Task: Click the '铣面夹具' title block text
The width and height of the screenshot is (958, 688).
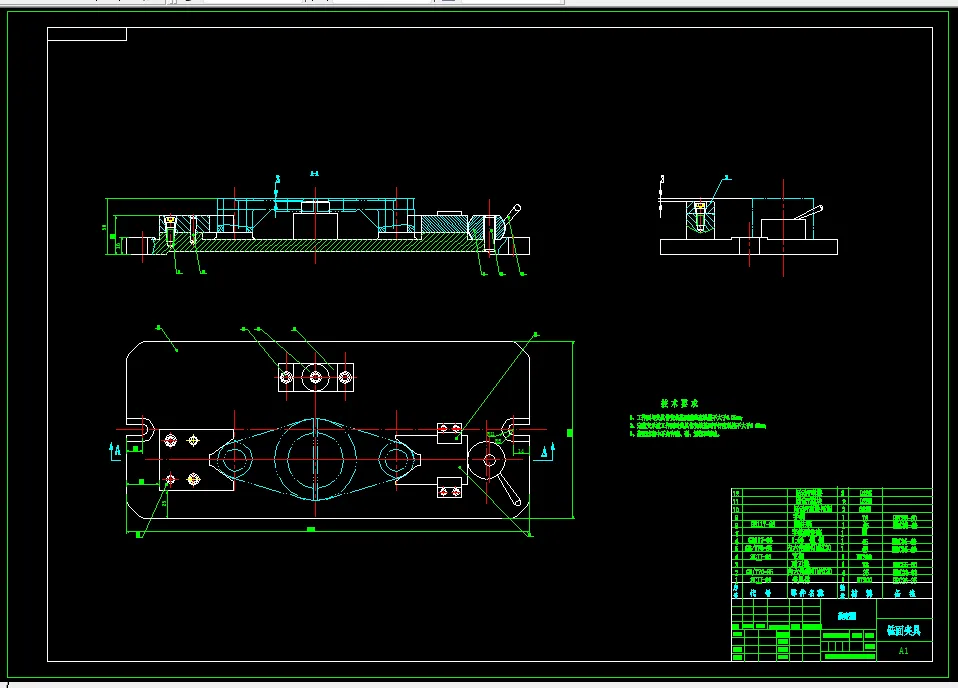Action: coord(904,631)
